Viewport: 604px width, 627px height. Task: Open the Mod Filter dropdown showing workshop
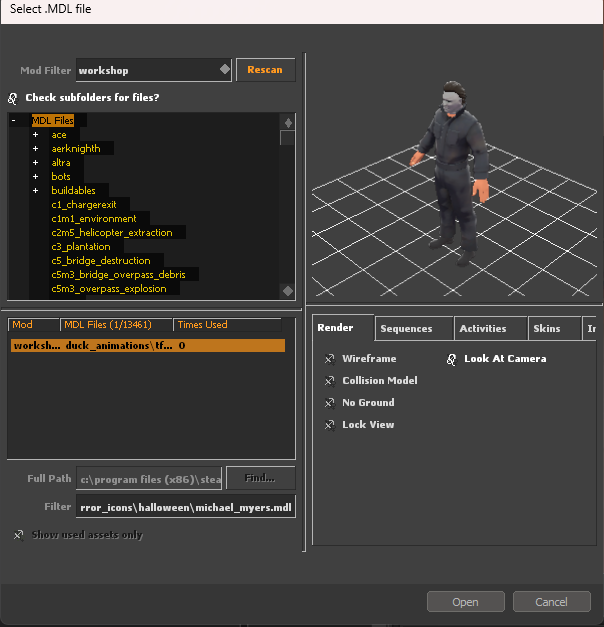[x=154, y=70]
